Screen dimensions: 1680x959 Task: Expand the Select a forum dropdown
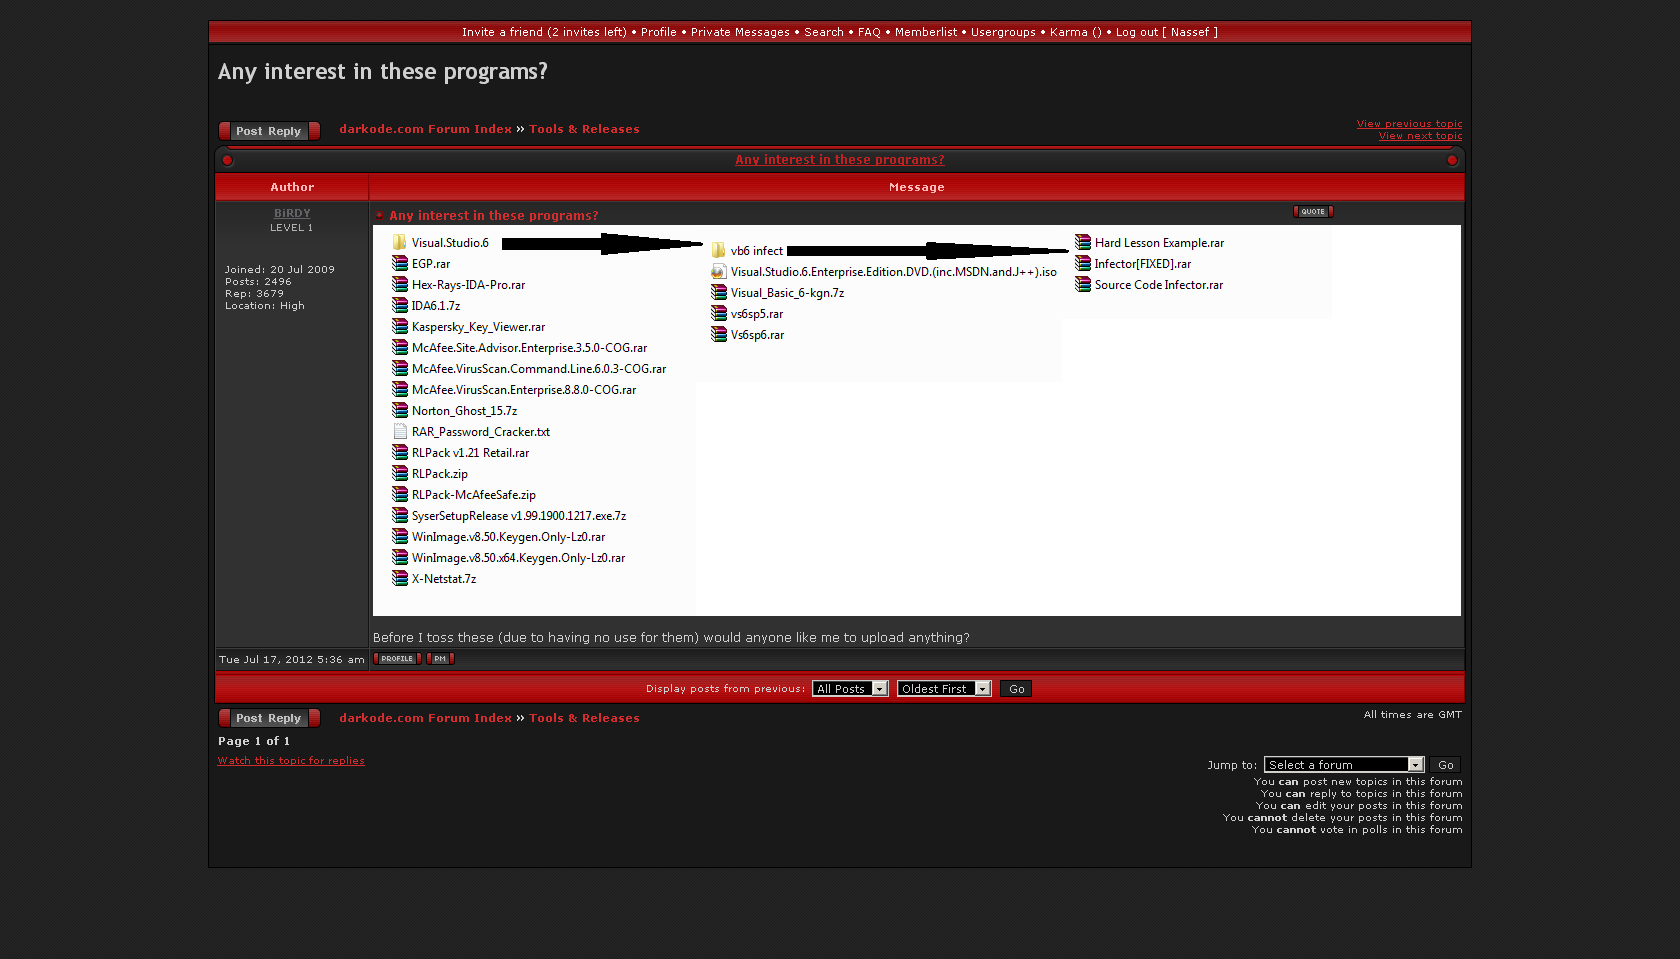coord(1343,765)
